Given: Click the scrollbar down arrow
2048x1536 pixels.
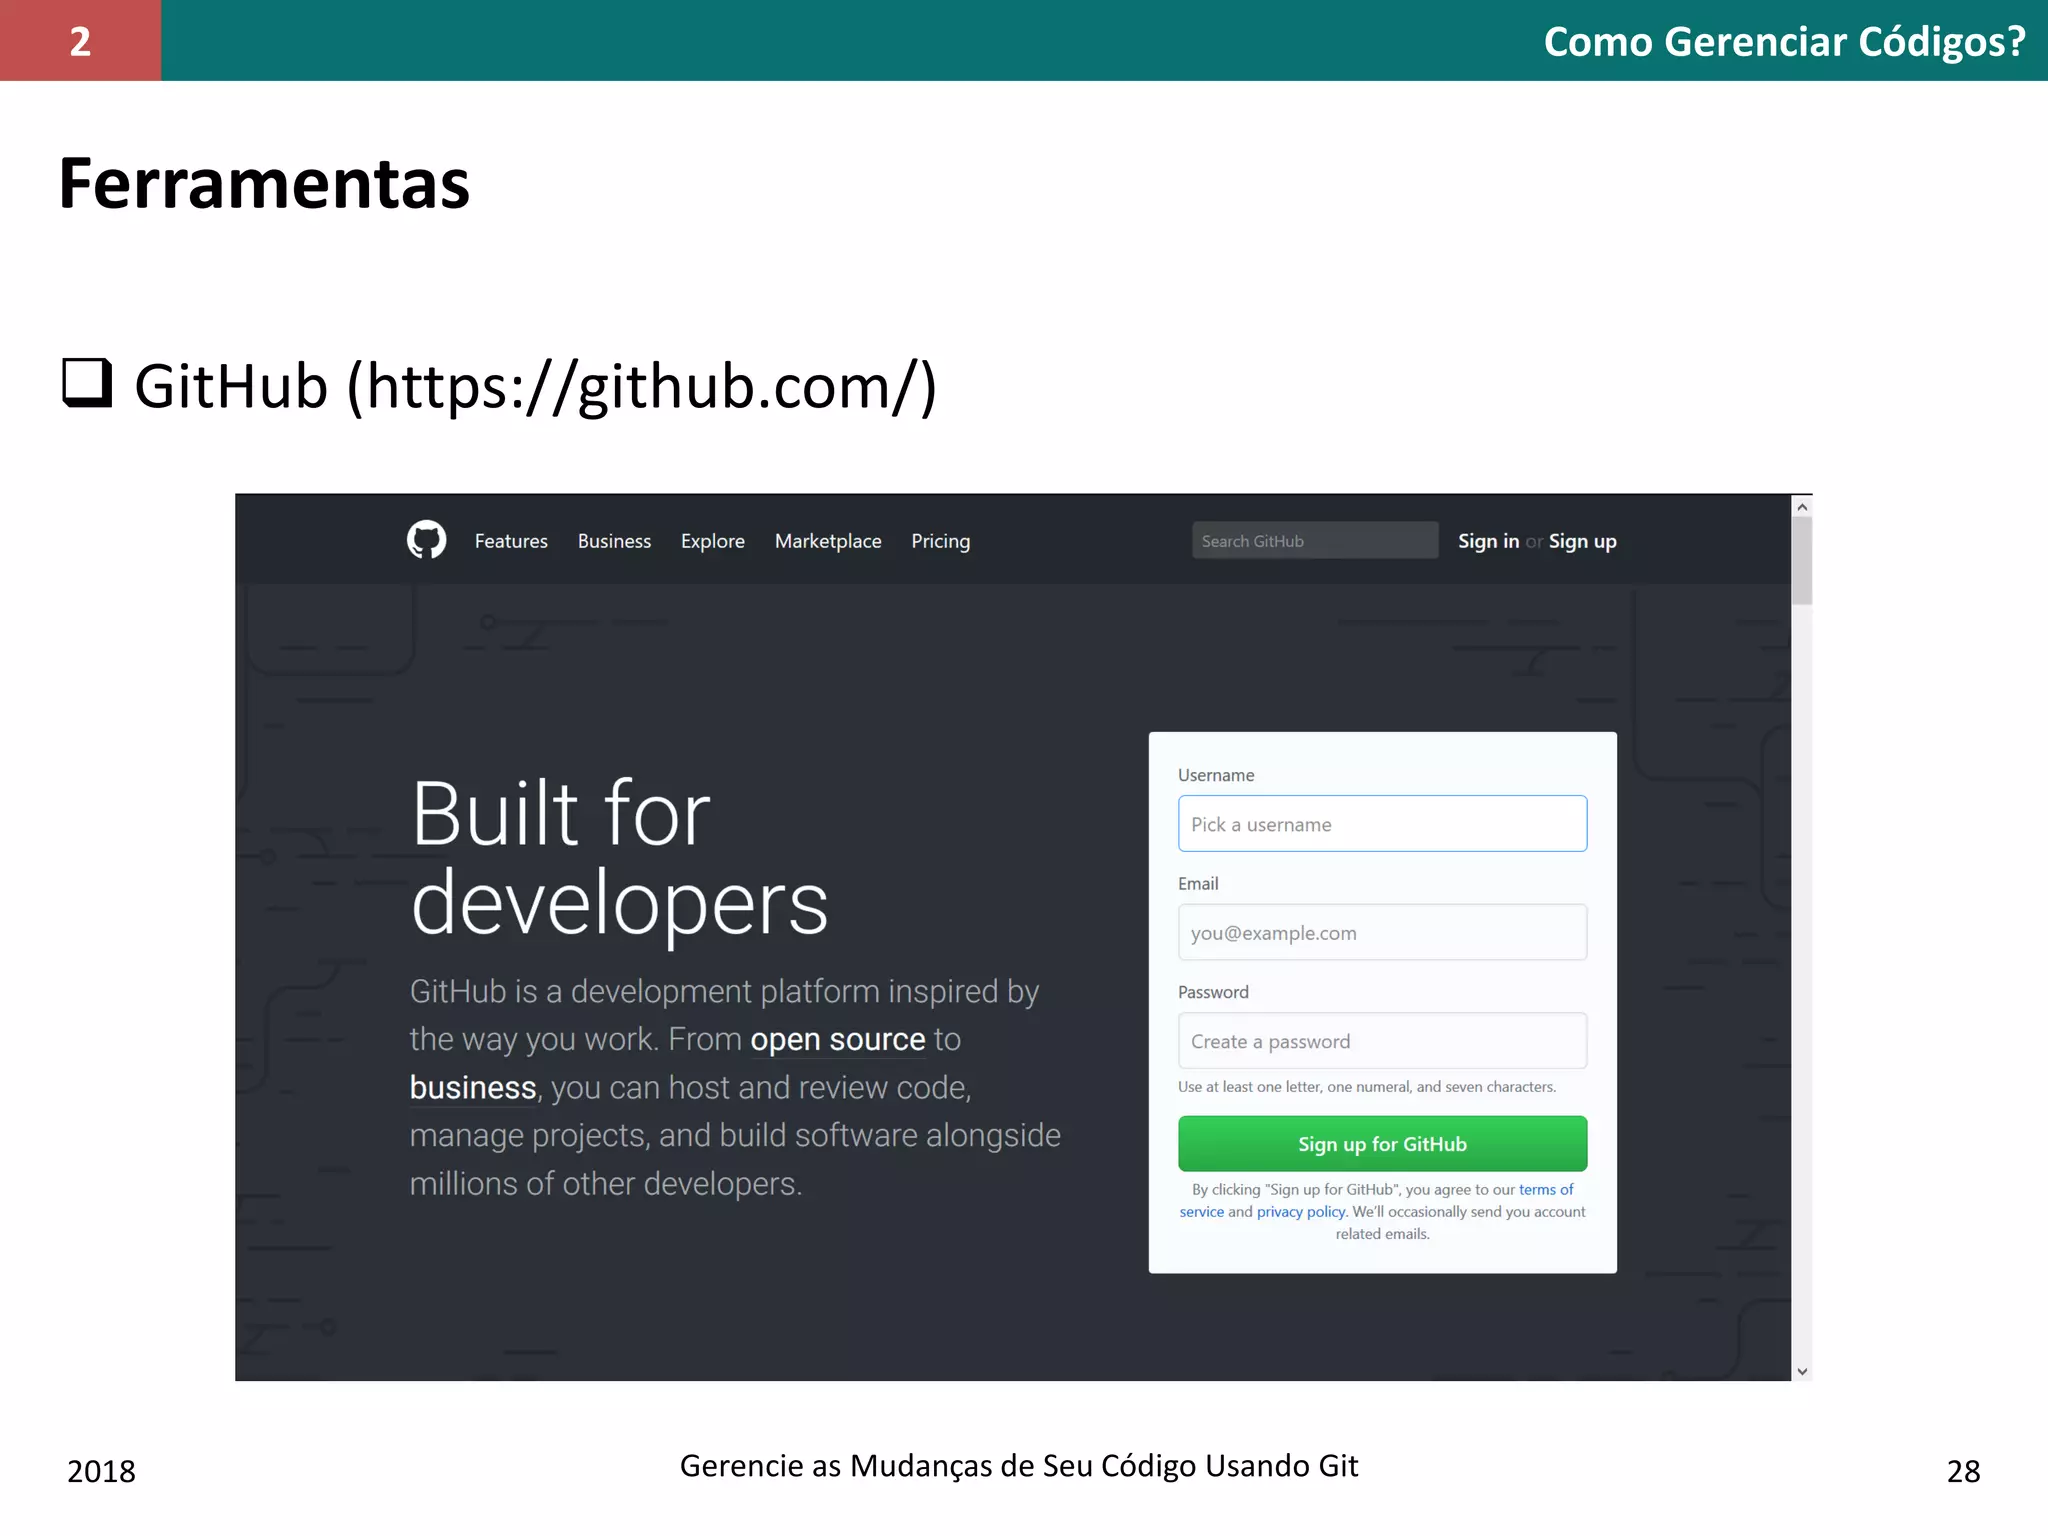Looking at the screenshot, I should tap(1802, 1371).
